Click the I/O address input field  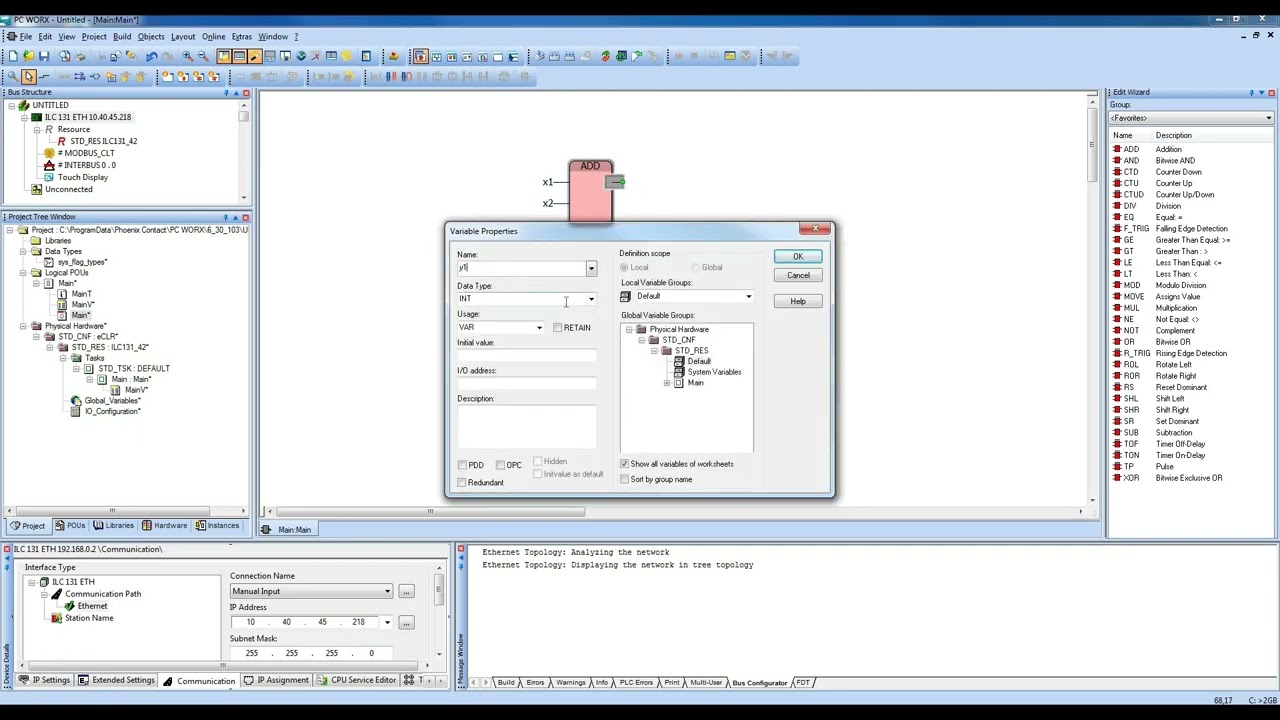[x=527, y=384]
